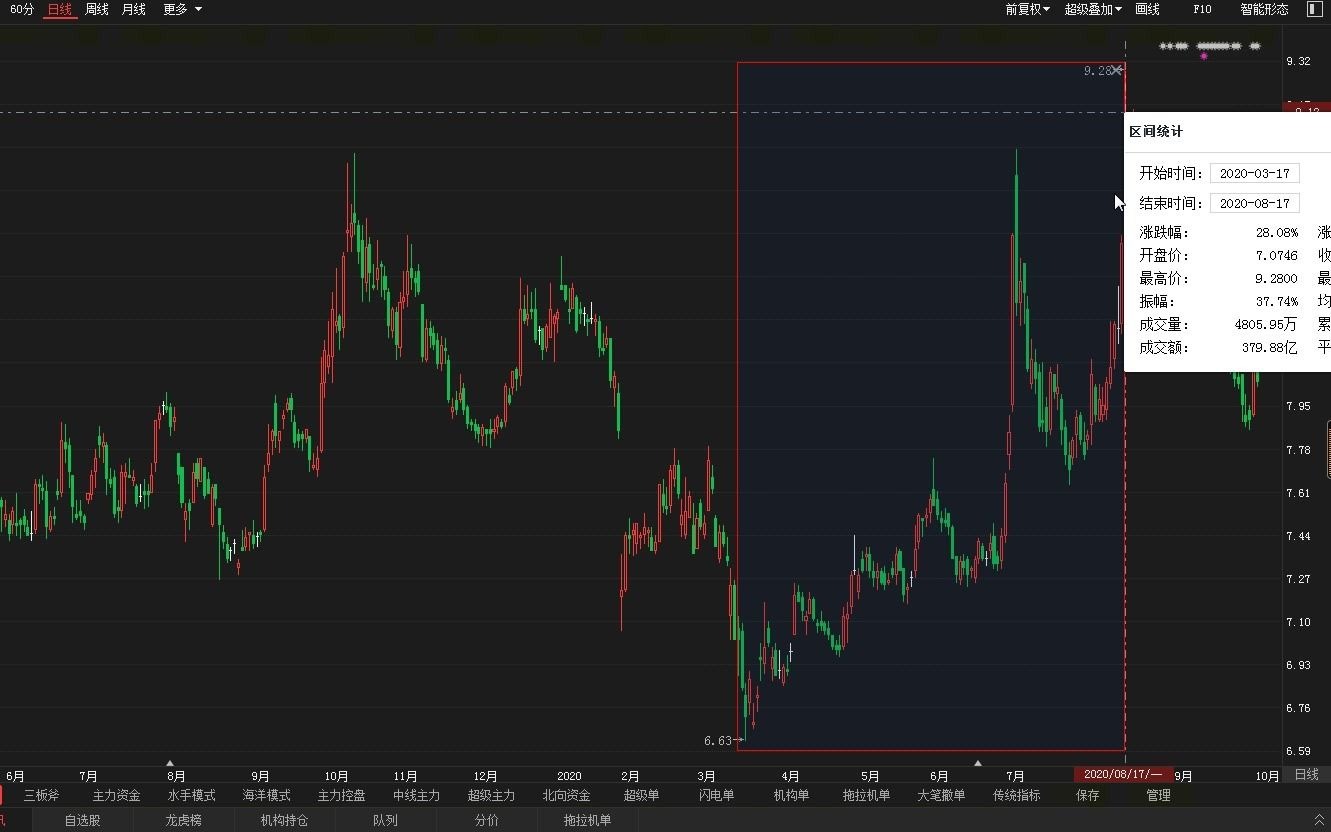Click the 2020/08/17 date marker on axis
Viewport: 1331px width, 832px height.
click(1122, 775)
